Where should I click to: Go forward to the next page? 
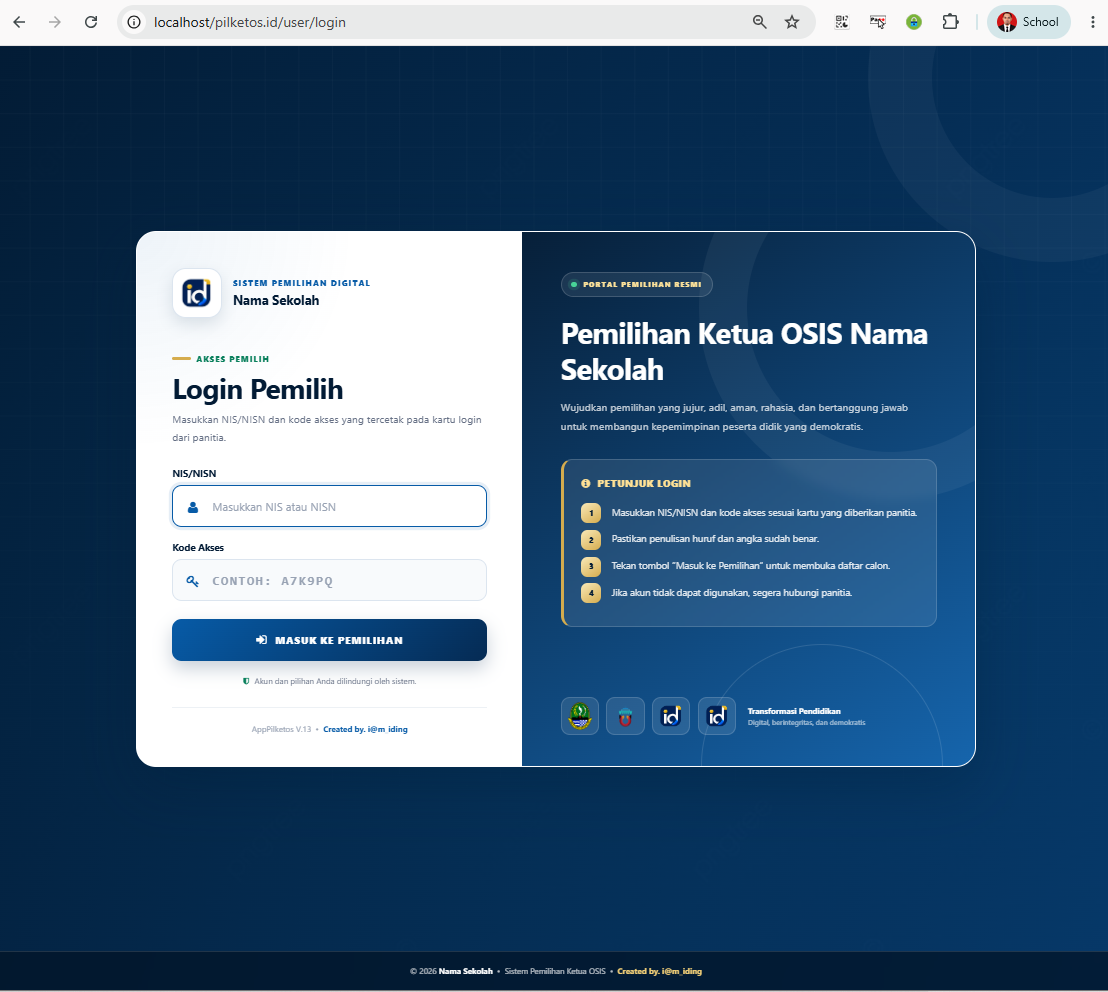(x=54, y=22)
